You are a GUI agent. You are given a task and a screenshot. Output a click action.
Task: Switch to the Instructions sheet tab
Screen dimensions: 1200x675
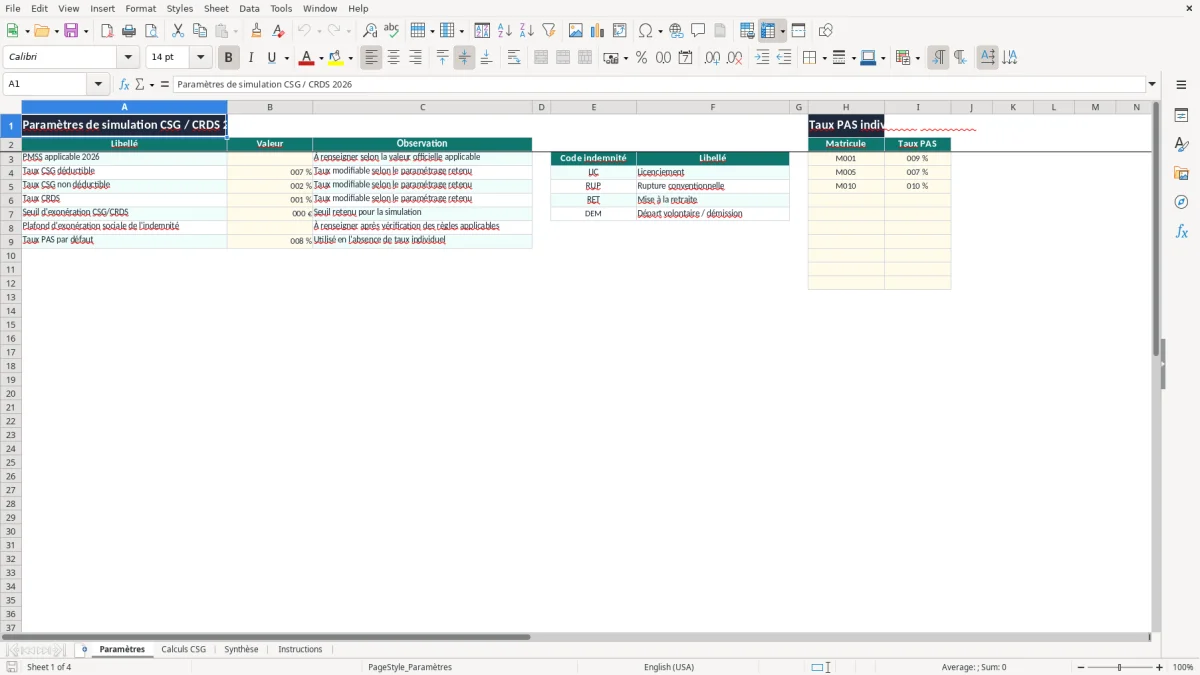click(300, 650)
